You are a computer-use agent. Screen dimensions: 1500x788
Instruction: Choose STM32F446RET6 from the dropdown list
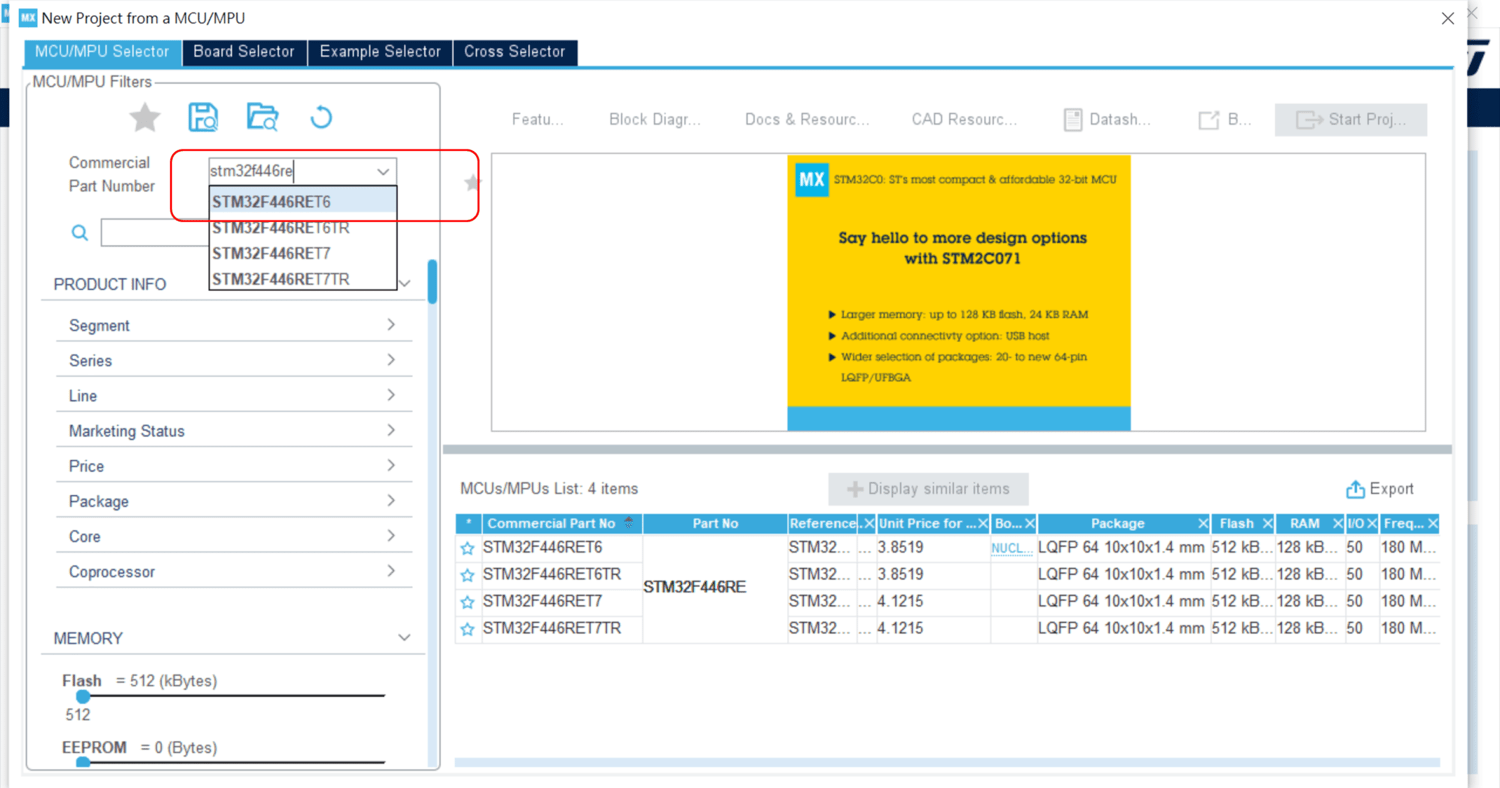coord(303,202)
